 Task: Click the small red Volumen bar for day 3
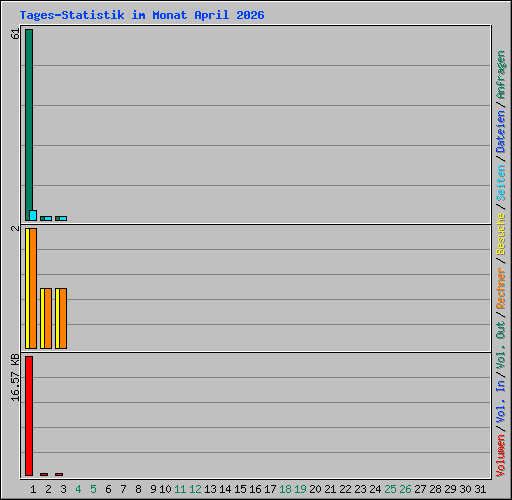click(59, 474)
